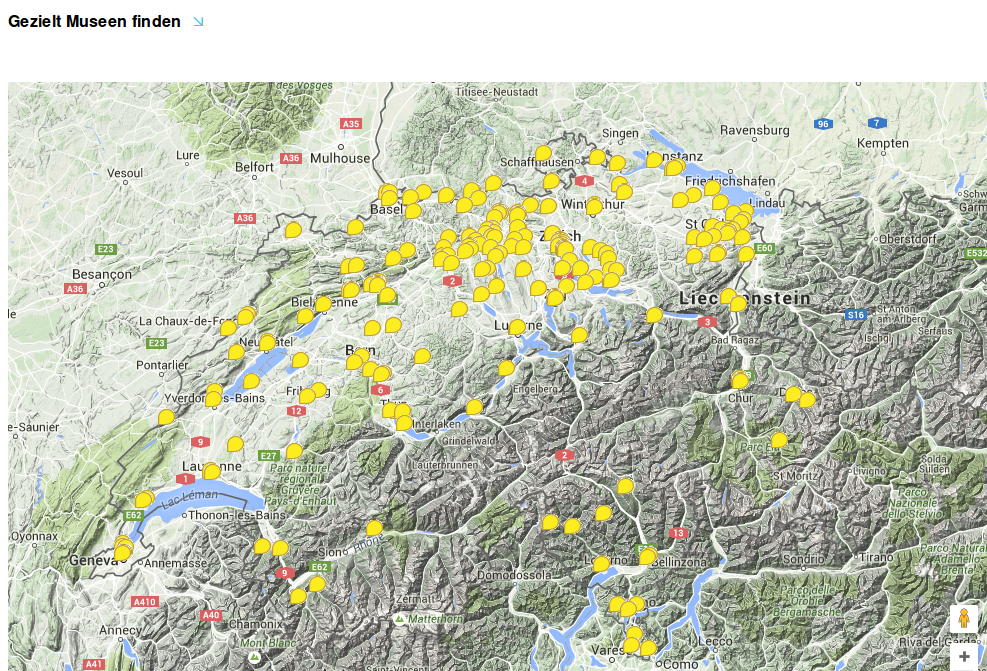Select the marker above Bad Ragaz

point(738,304)
